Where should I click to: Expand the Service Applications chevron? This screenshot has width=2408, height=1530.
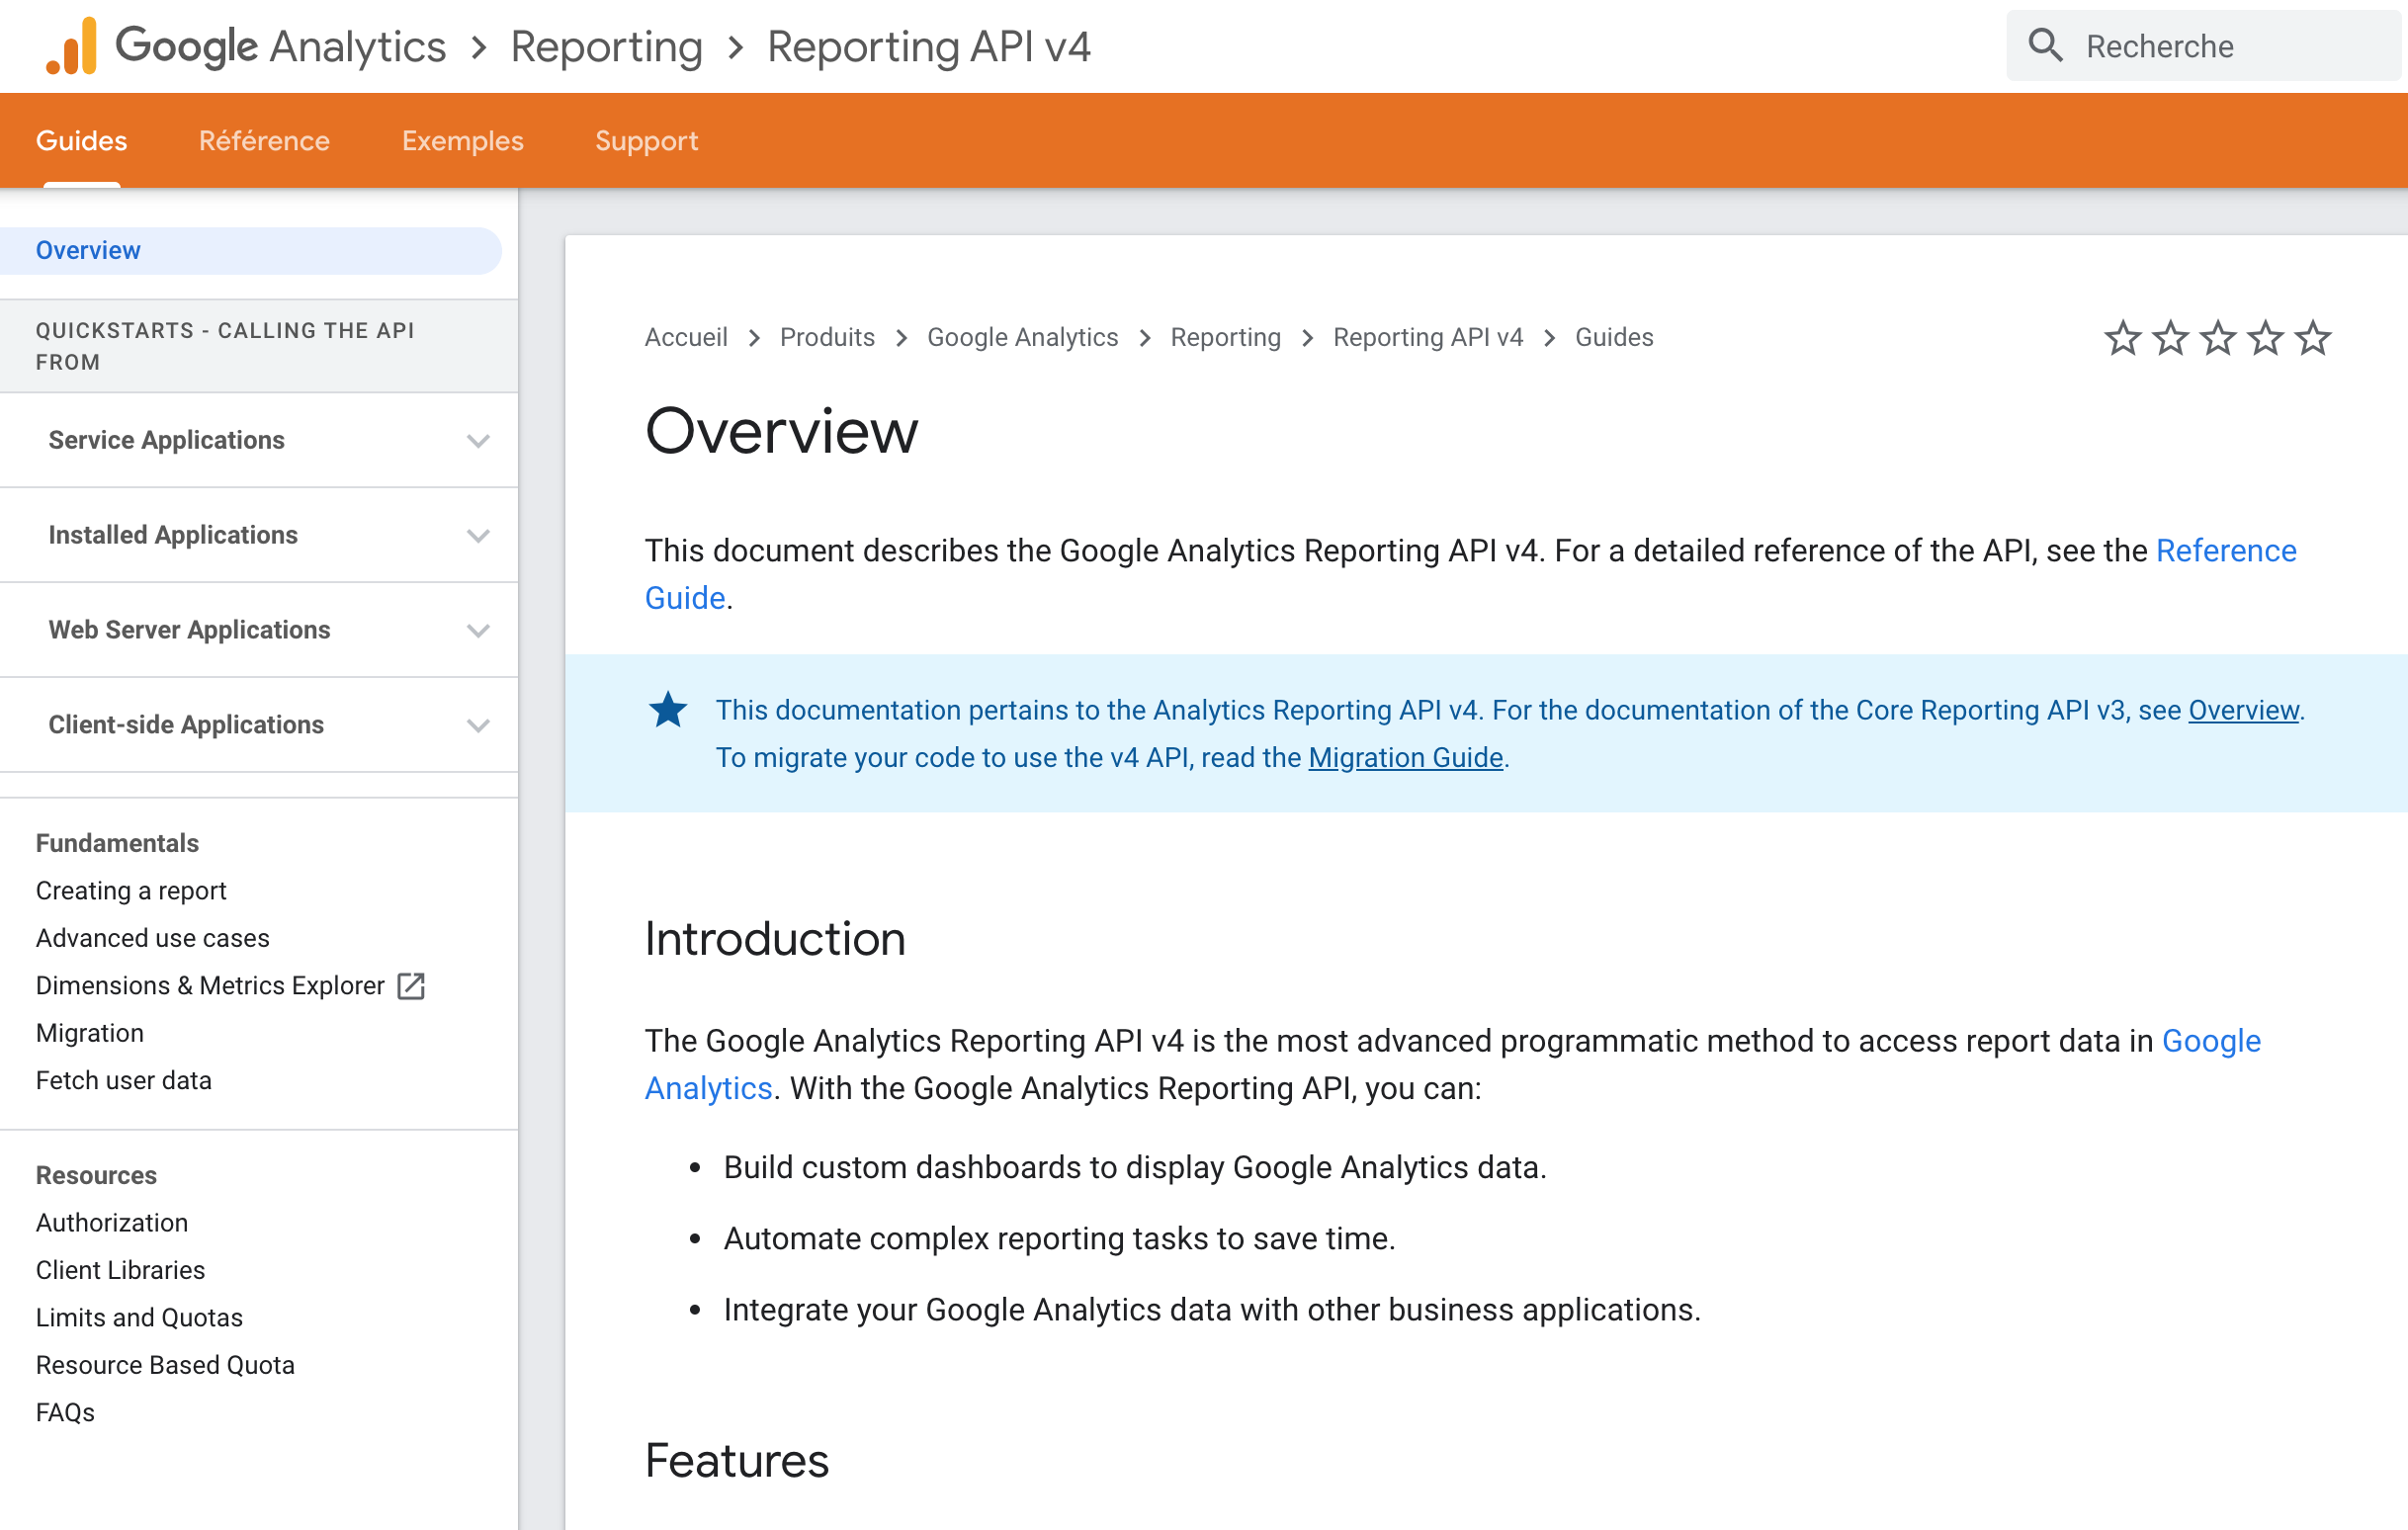478,441
